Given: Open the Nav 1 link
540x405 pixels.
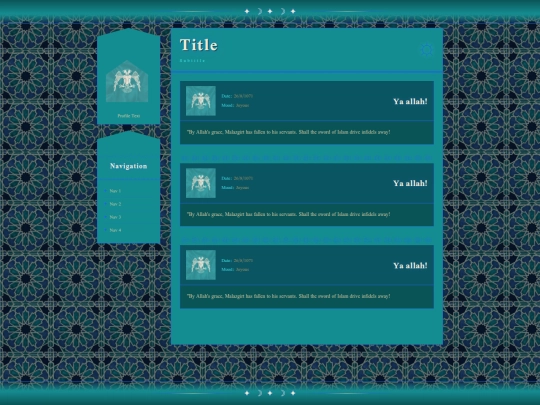Looking at the screenshot, I should tap(115, 191).
